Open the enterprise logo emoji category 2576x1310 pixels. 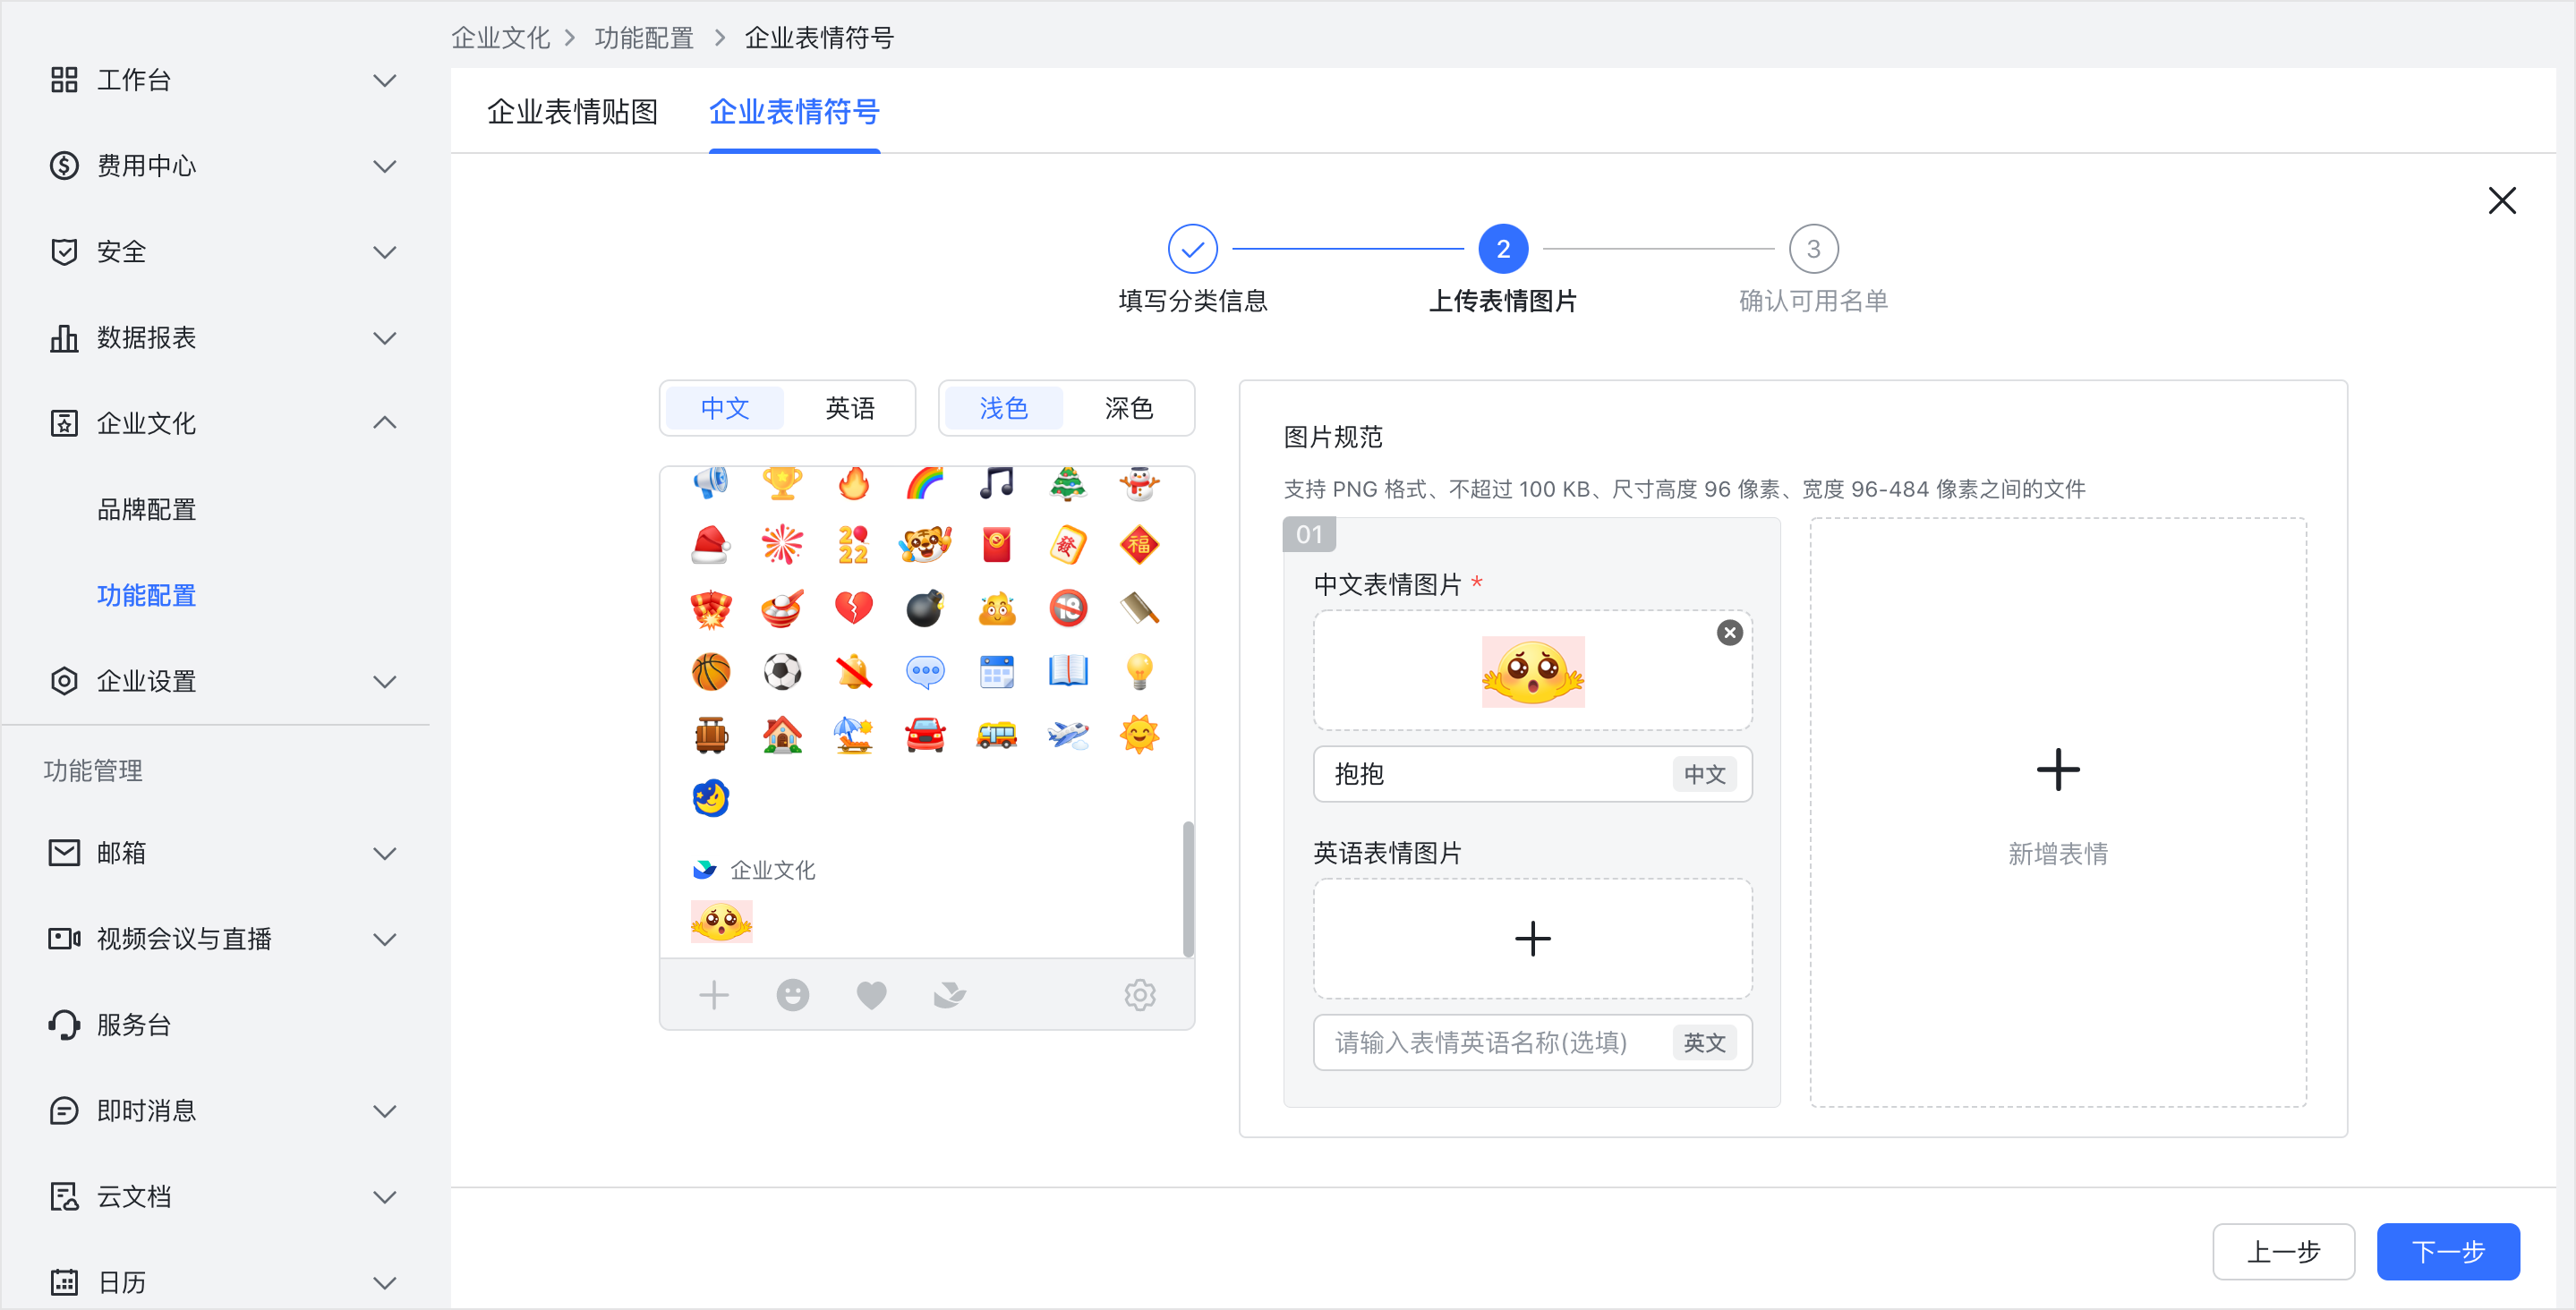coord(950,995)
